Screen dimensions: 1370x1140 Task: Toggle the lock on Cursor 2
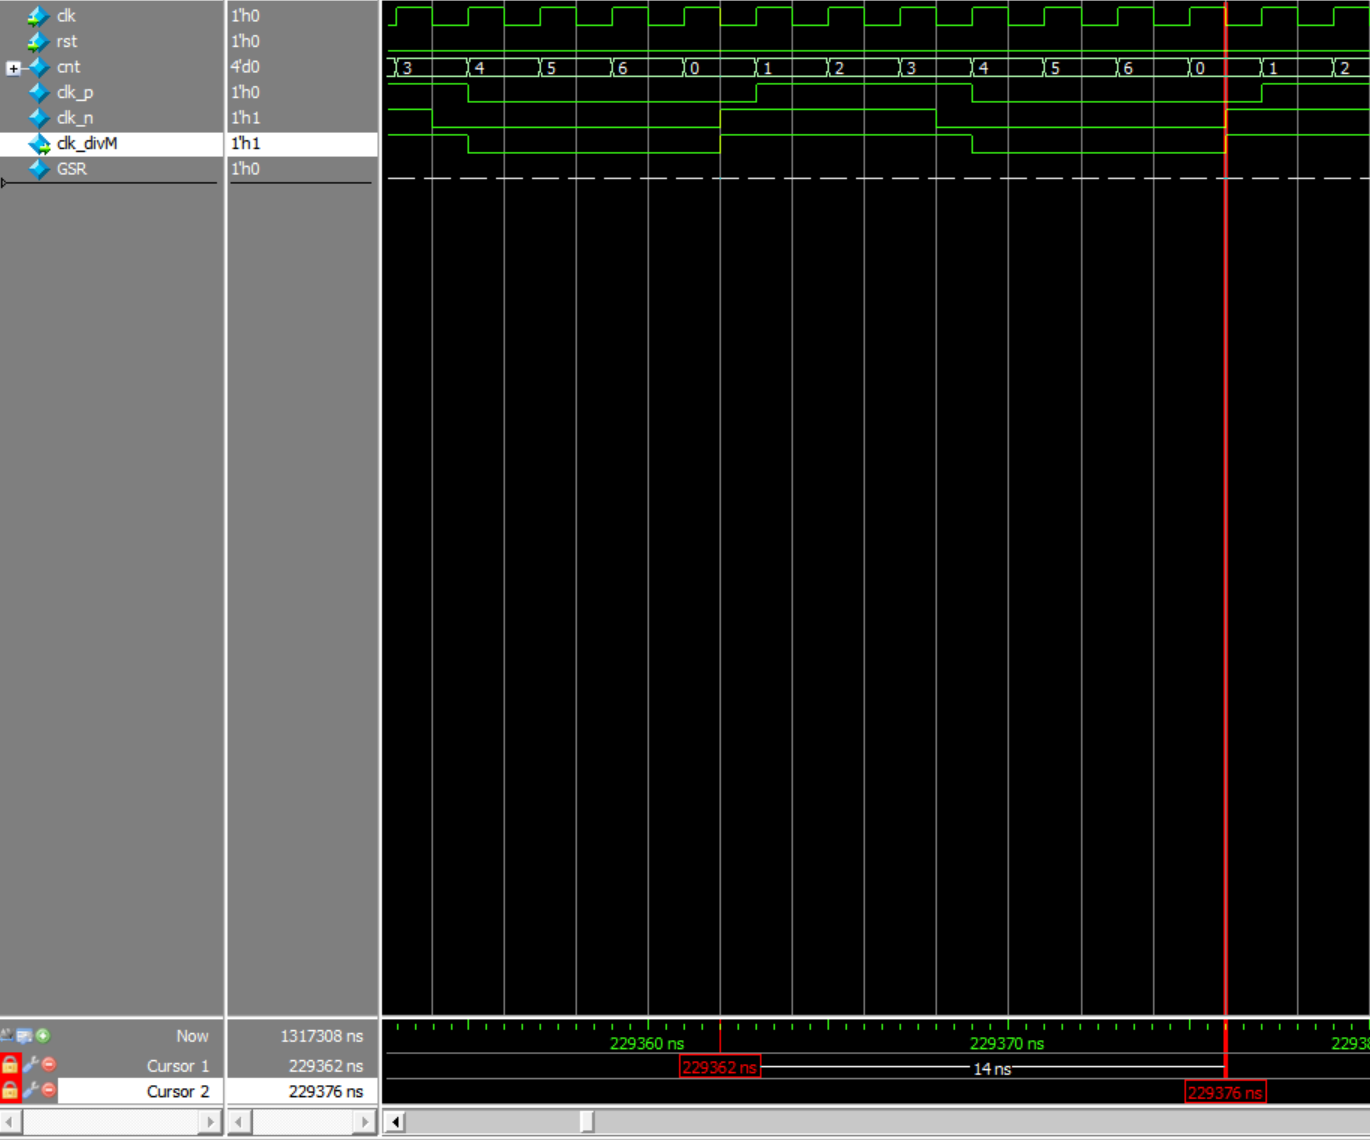click(x=10, y=1090)
